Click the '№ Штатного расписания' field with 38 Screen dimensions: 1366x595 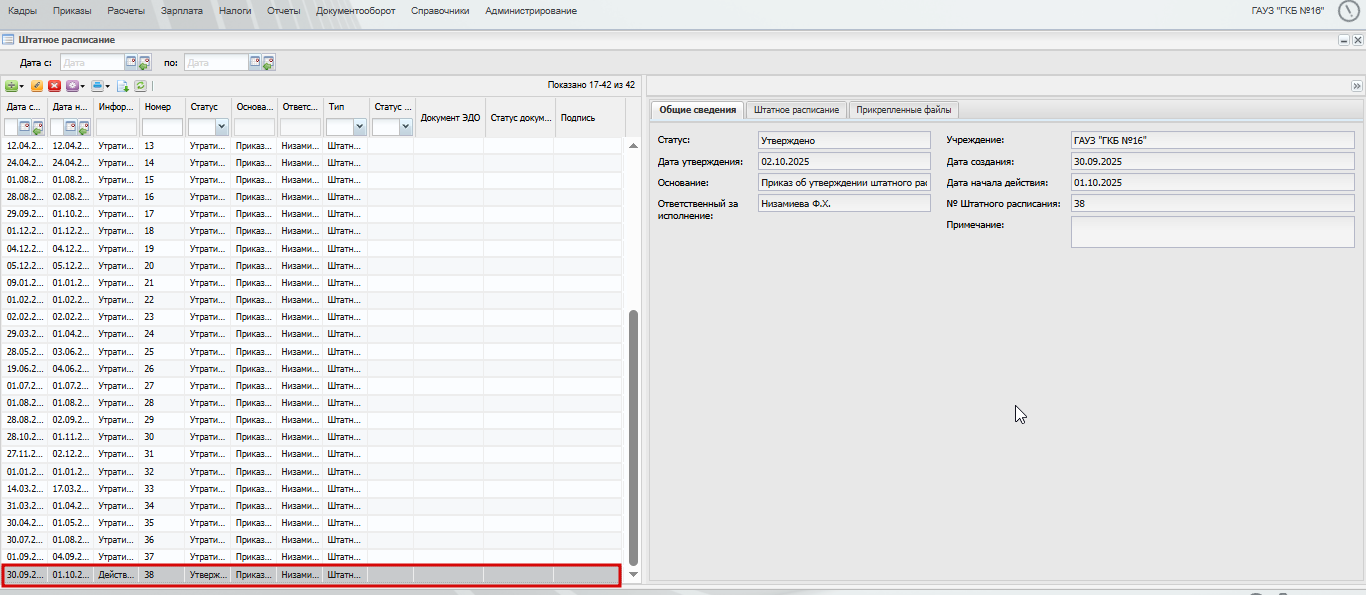click(1212, 203)
